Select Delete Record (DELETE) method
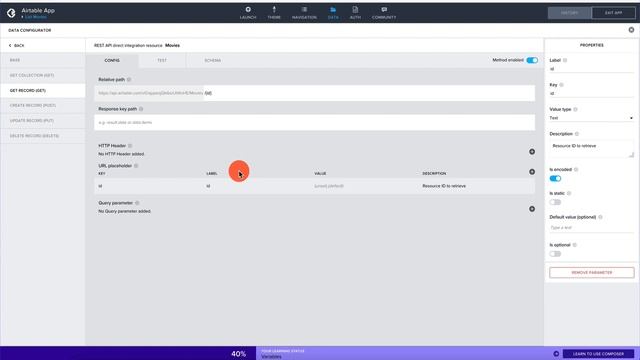This screenshot has height=360, width=640. coord(43,136)
